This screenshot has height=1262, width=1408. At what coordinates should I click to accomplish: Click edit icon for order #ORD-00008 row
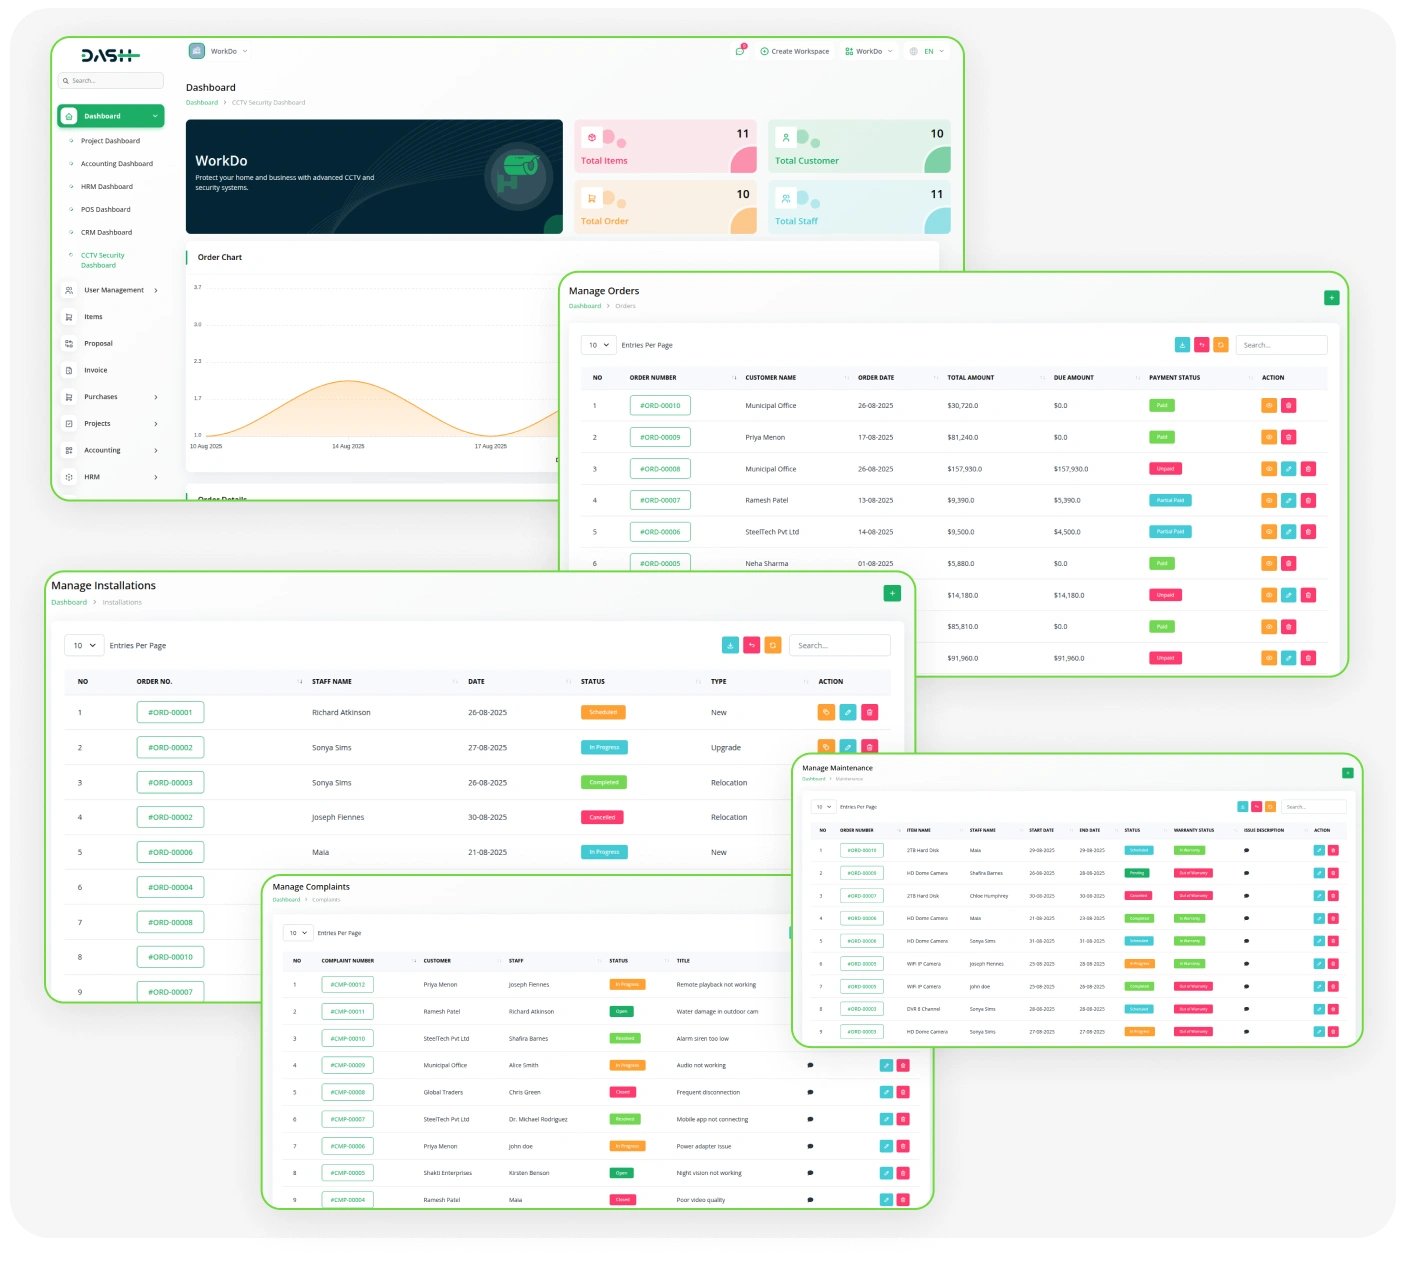[x=1288, y=469]
